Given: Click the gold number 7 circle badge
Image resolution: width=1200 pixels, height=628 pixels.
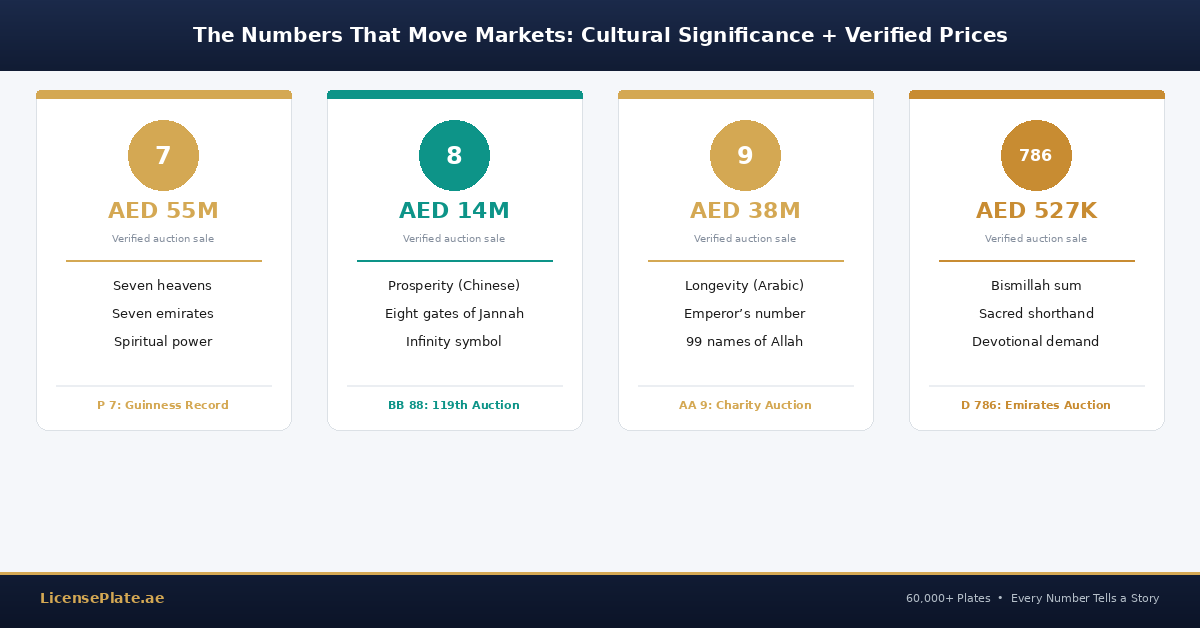Looking at the screenshot, I should 163,156.
